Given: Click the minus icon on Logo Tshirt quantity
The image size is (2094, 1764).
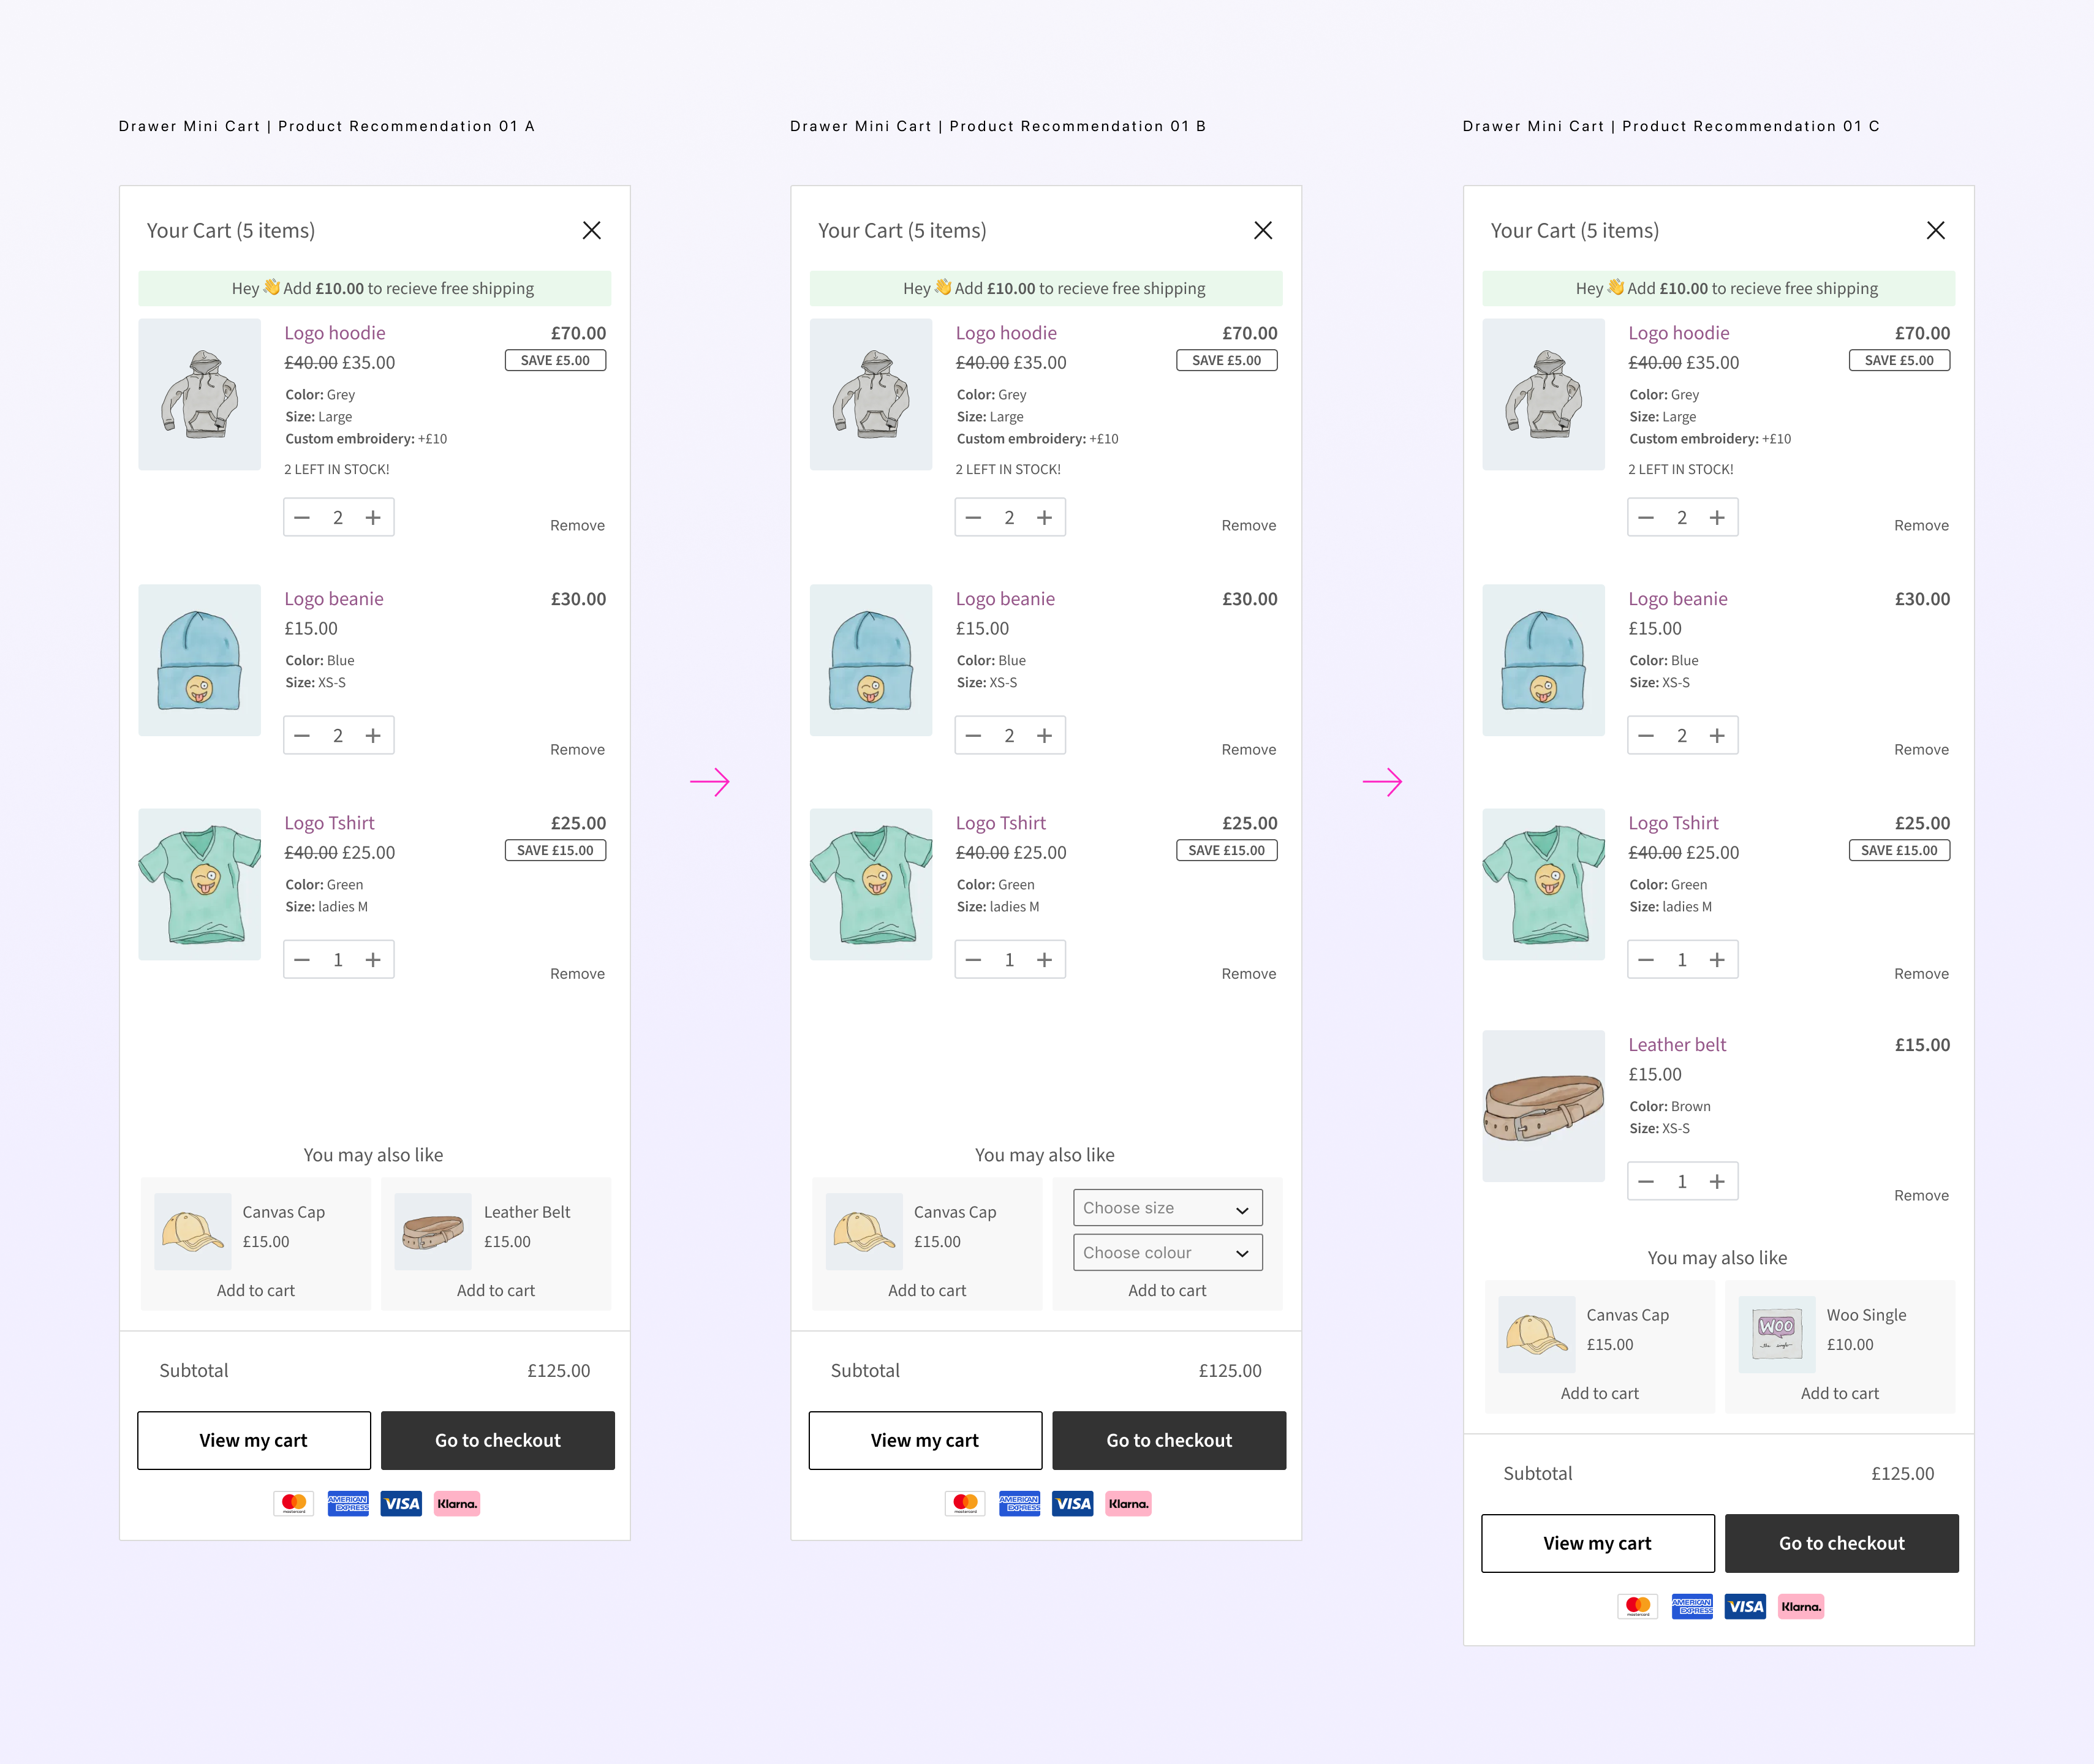Looking at the screenshot, I should point(302,959).
